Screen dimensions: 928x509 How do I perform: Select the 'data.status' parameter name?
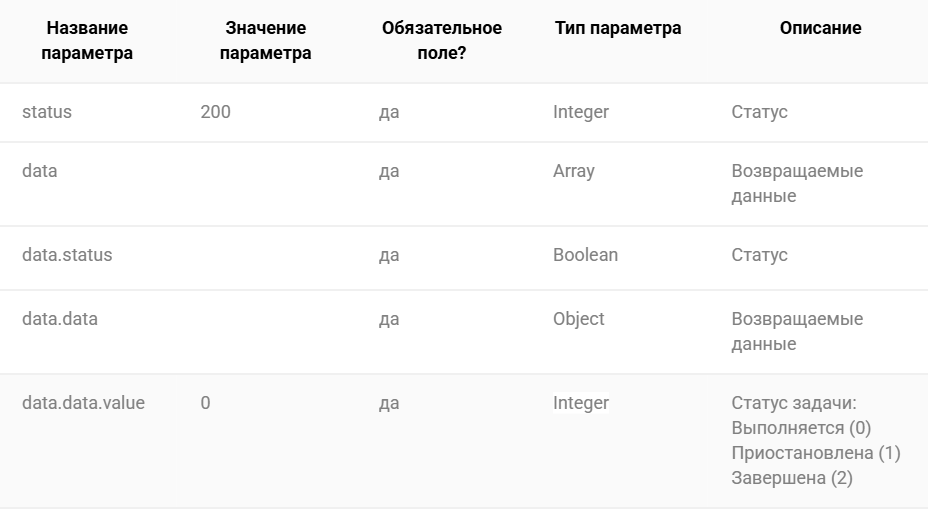(x=67, y=255)
